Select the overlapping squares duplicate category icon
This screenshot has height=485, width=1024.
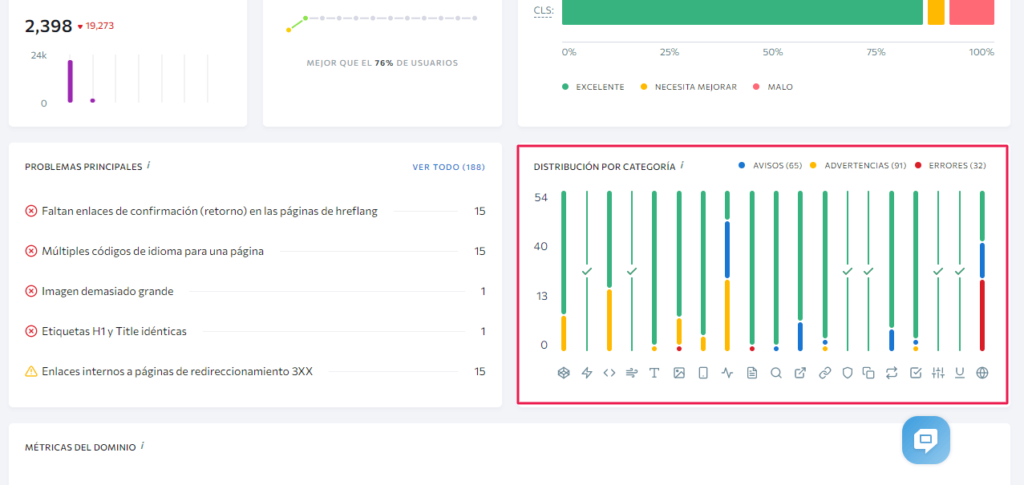868,373
